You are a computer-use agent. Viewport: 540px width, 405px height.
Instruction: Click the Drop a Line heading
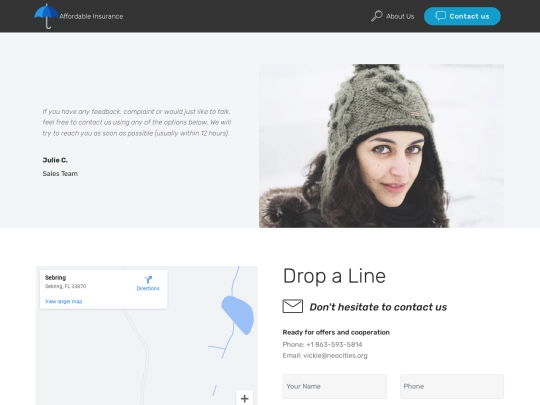click(x=334, y=276)
